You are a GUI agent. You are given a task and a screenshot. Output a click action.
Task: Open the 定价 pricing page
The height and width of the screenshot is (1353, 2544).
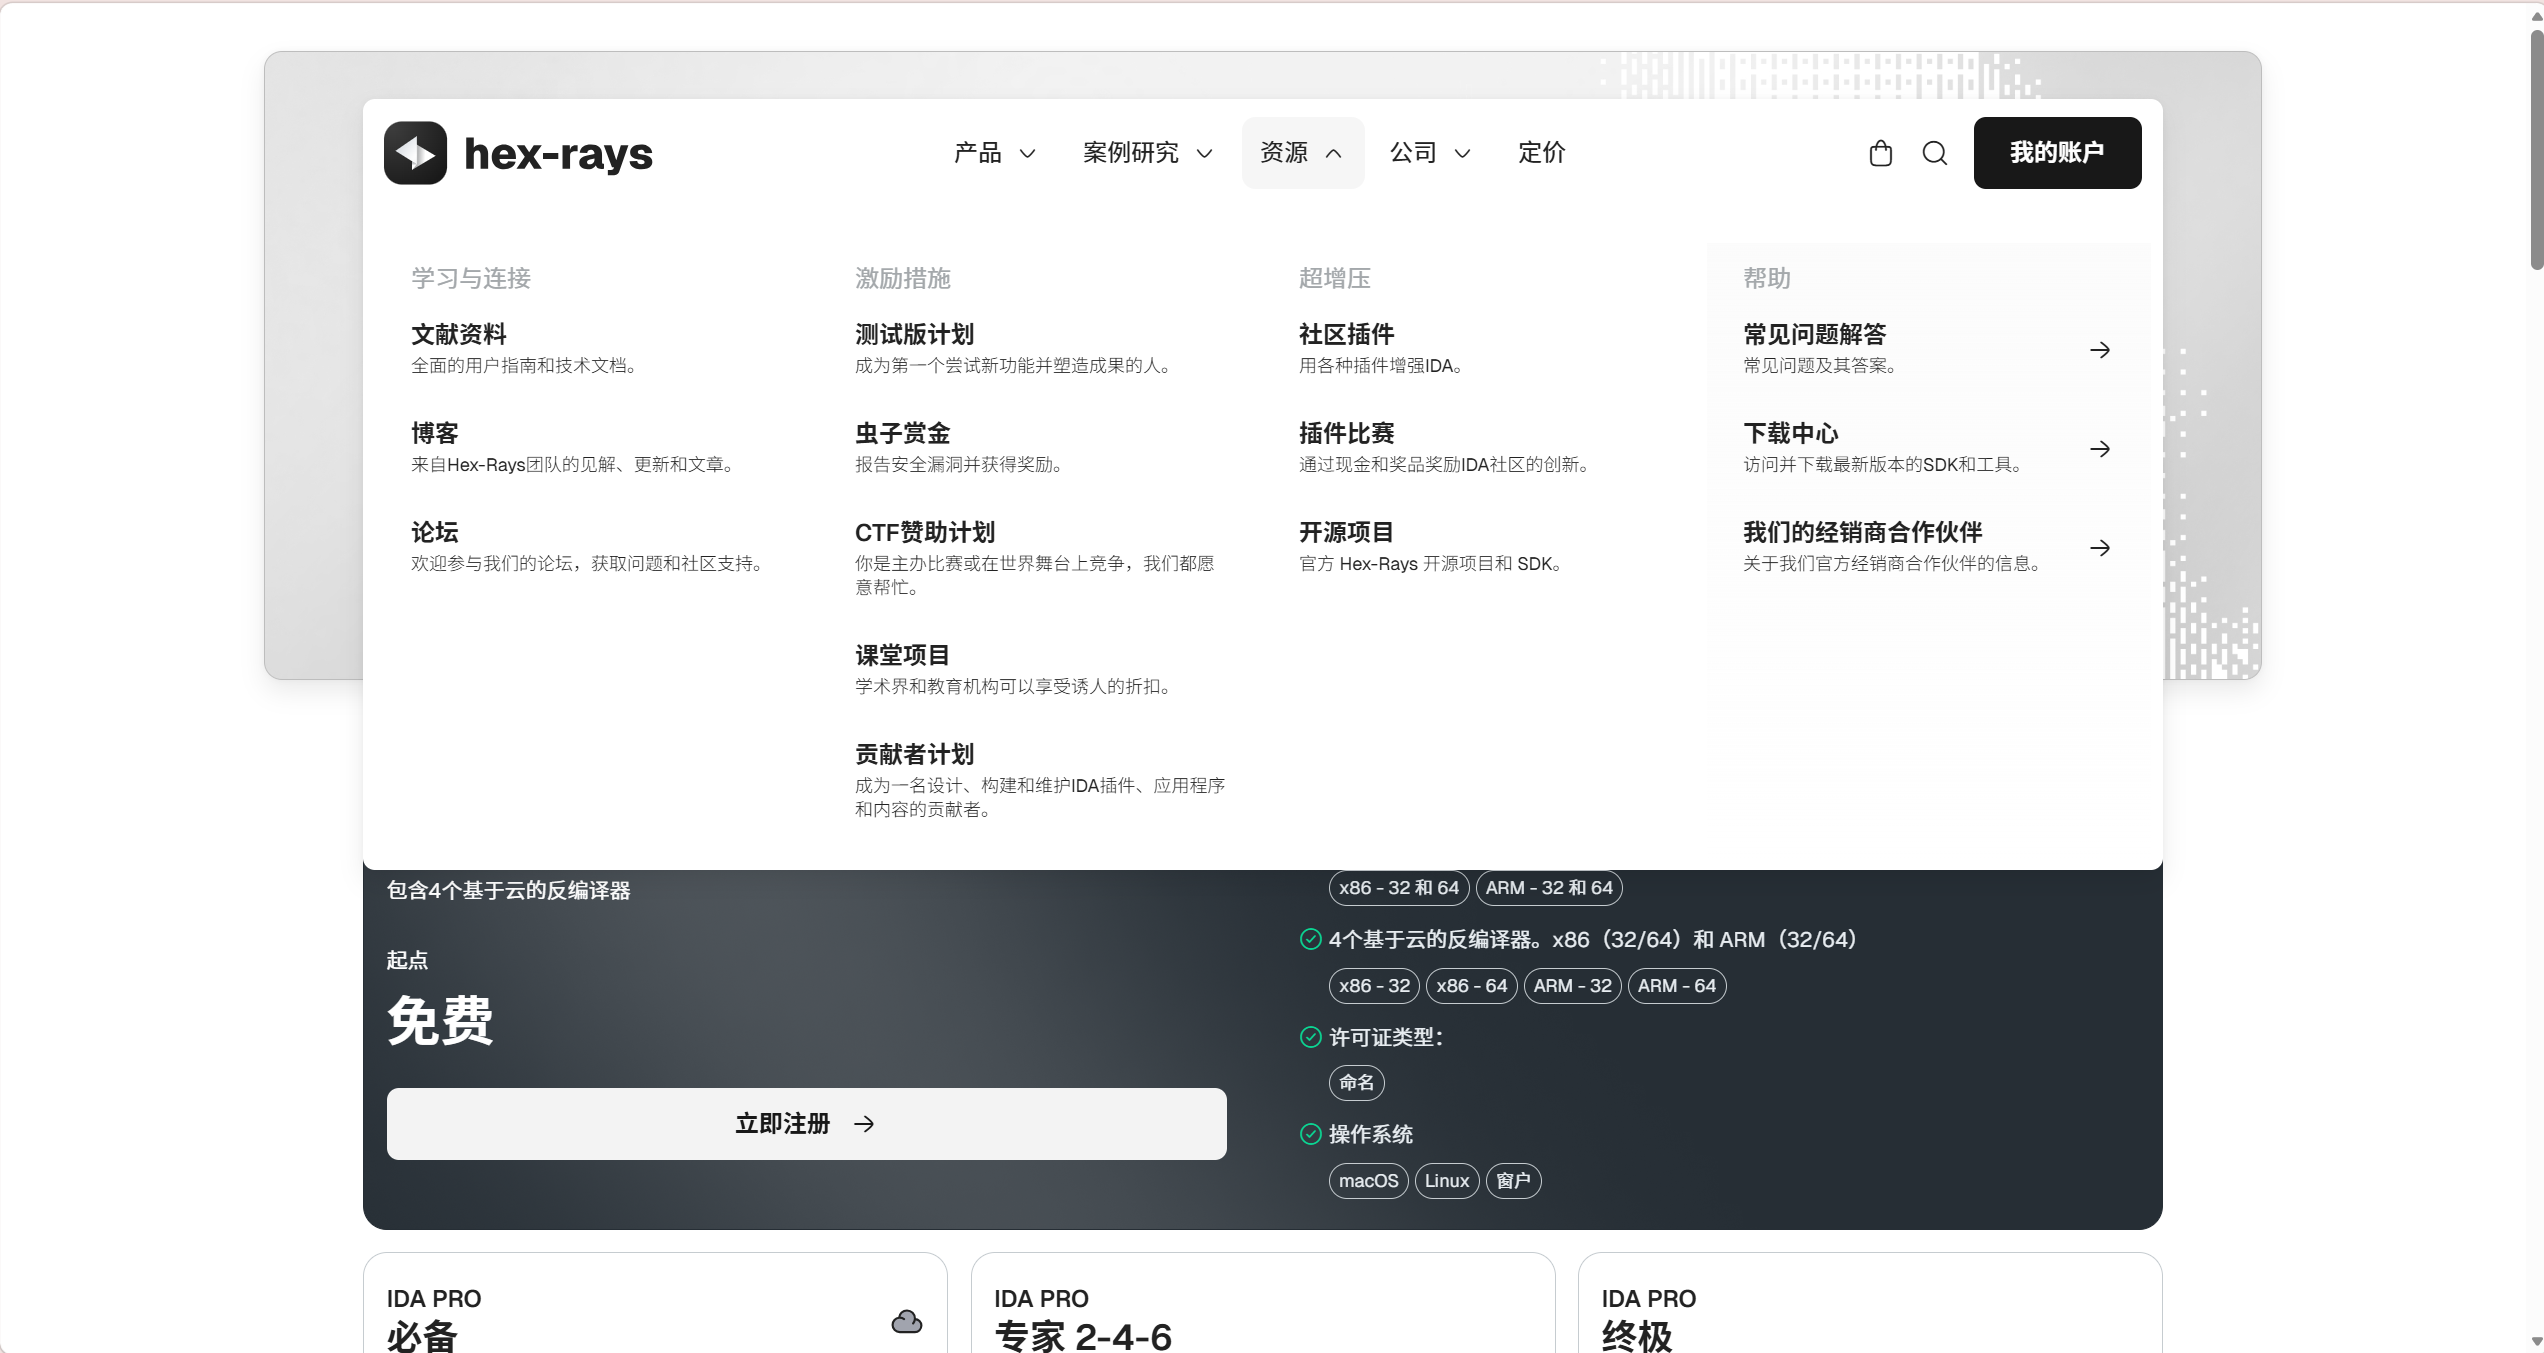[1541, 153]
